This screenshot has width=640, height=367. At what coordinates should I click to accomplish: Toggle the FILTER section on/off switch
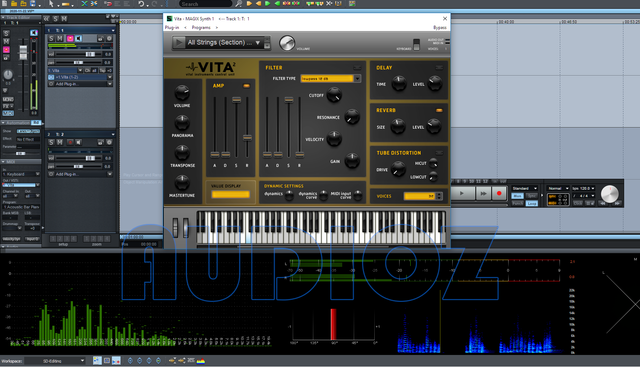pos(357,68)
